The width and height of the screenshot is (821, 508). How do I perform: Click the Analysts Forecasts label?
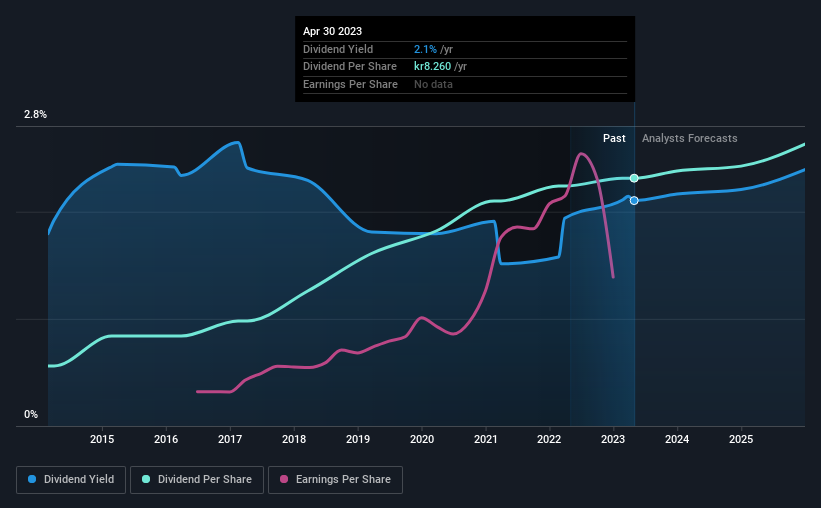click(x=690, y=138)
